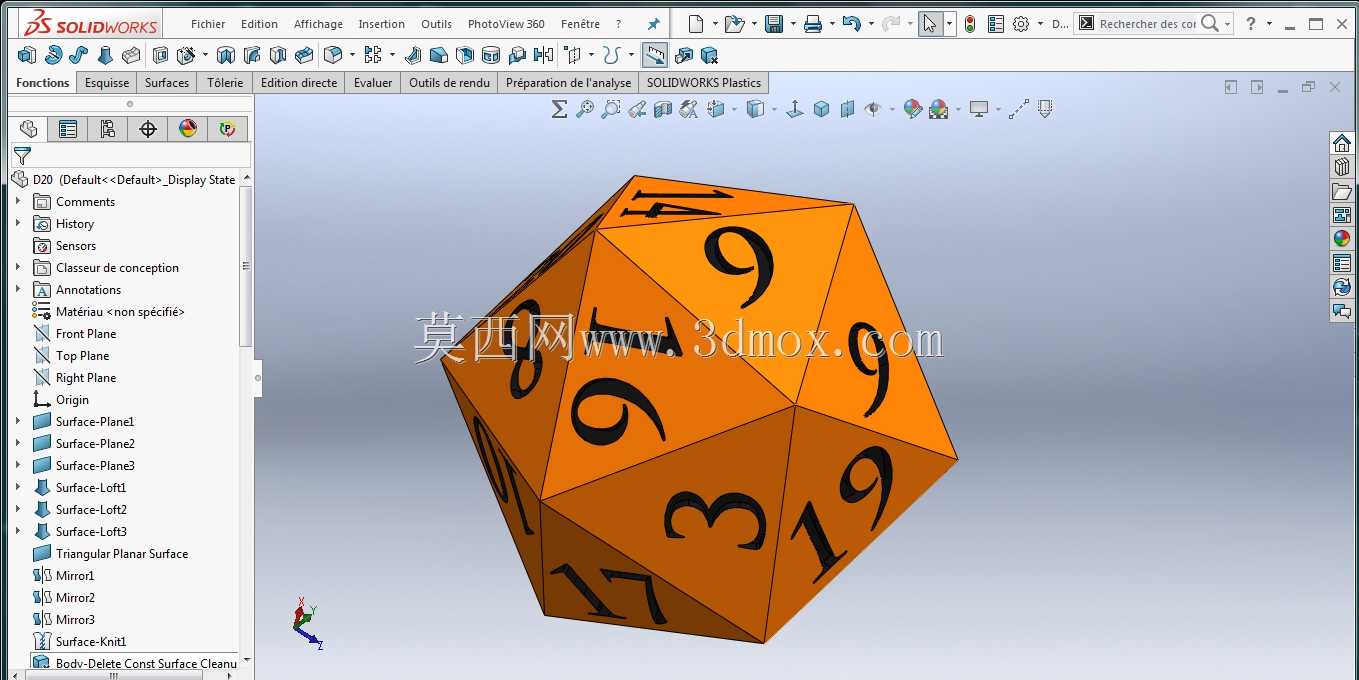This screenshot has width=1359, height=680.
Task: Click the Zoom to Area icon
Action: (611, 109)
